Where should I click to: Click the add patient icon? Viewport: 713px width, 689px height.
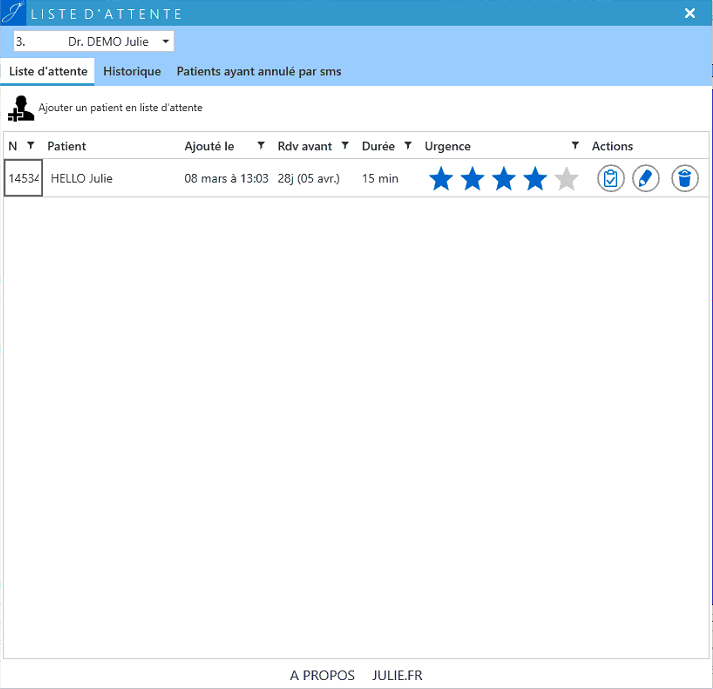coord(20,108)
